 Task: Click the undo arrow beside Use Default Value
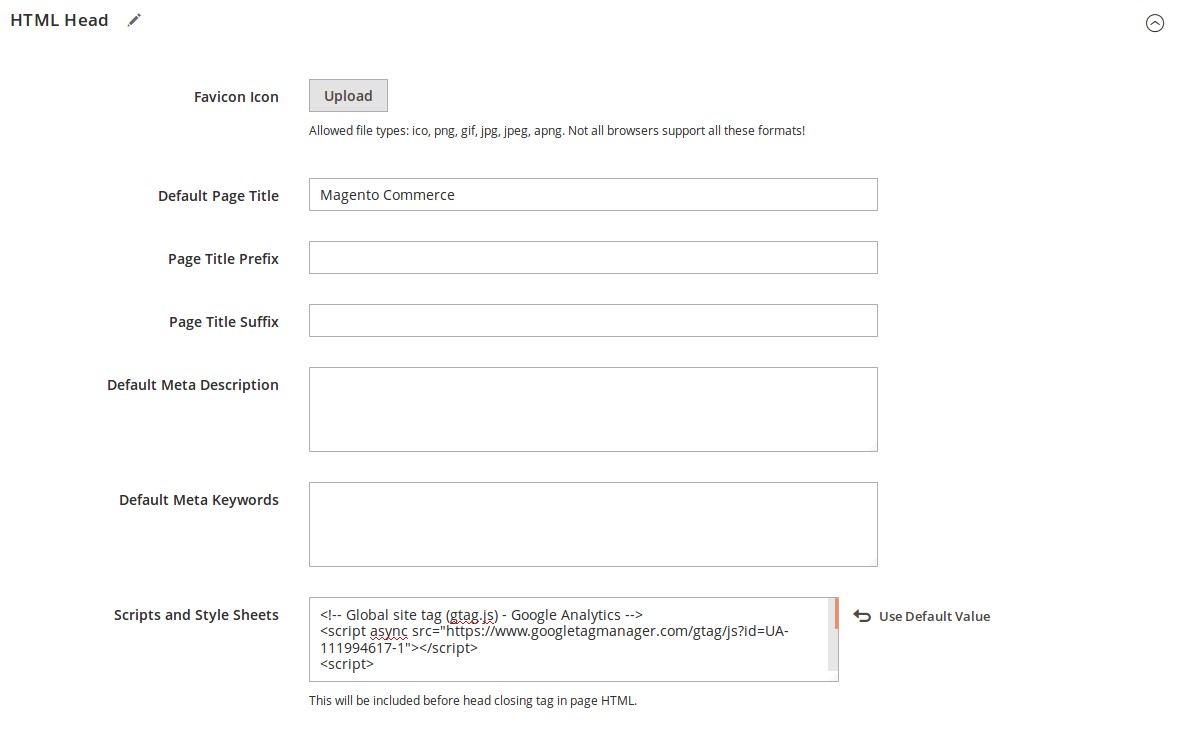click(862, 616)
